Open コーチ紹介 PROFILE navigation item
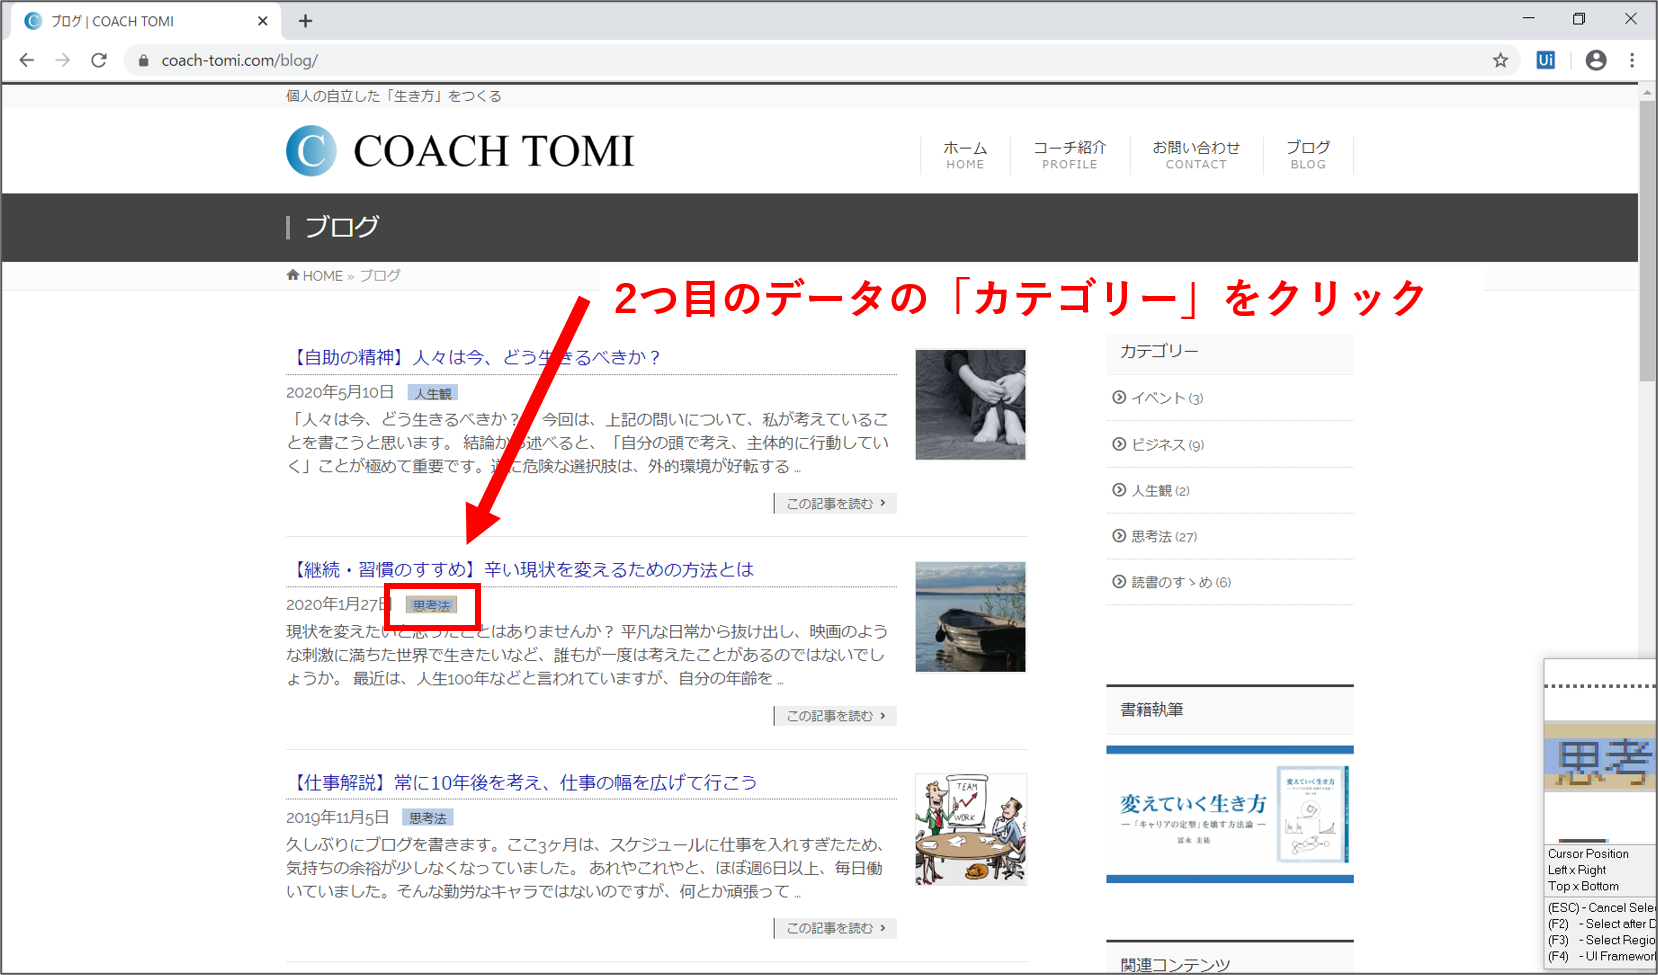Viewport: 1658px width, 975px height. pos(1069,154)
